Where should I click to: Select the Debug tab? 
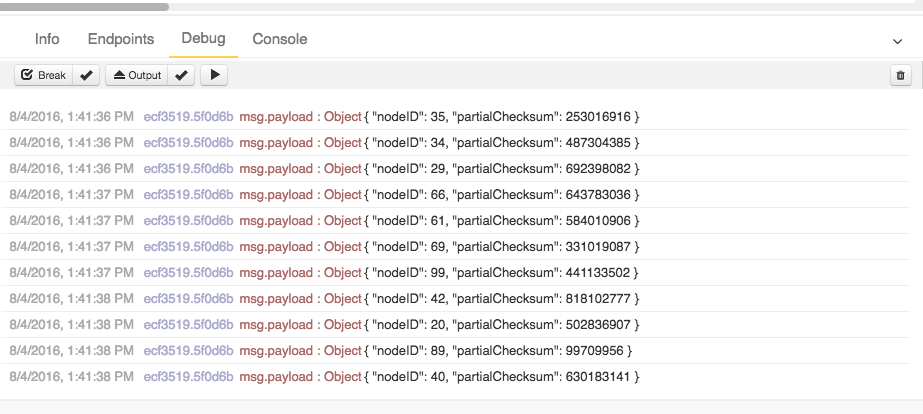203,39
